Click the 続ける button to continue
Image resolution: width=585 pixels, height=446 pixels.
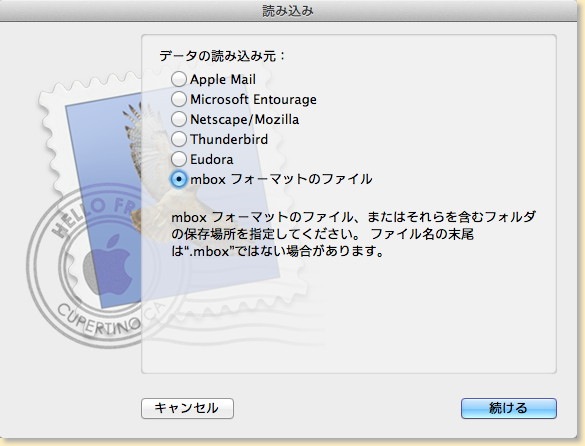pyautogui.click(x=509, y=408)
